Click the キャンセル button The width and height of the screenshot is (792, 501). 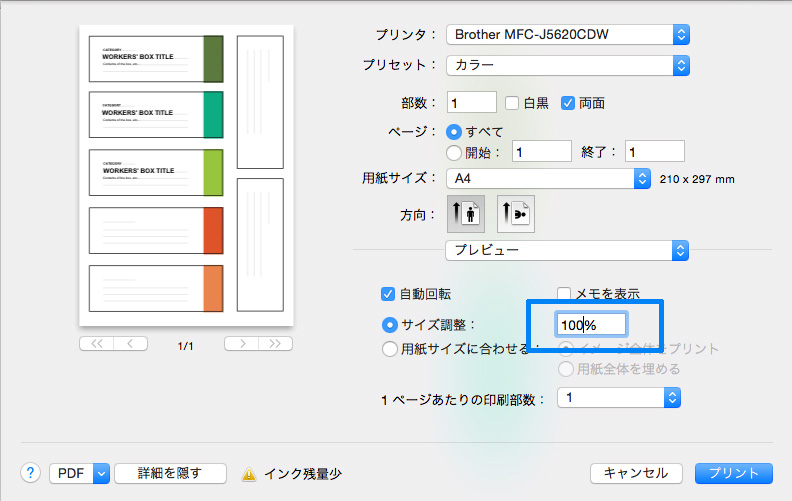(636, 473)
